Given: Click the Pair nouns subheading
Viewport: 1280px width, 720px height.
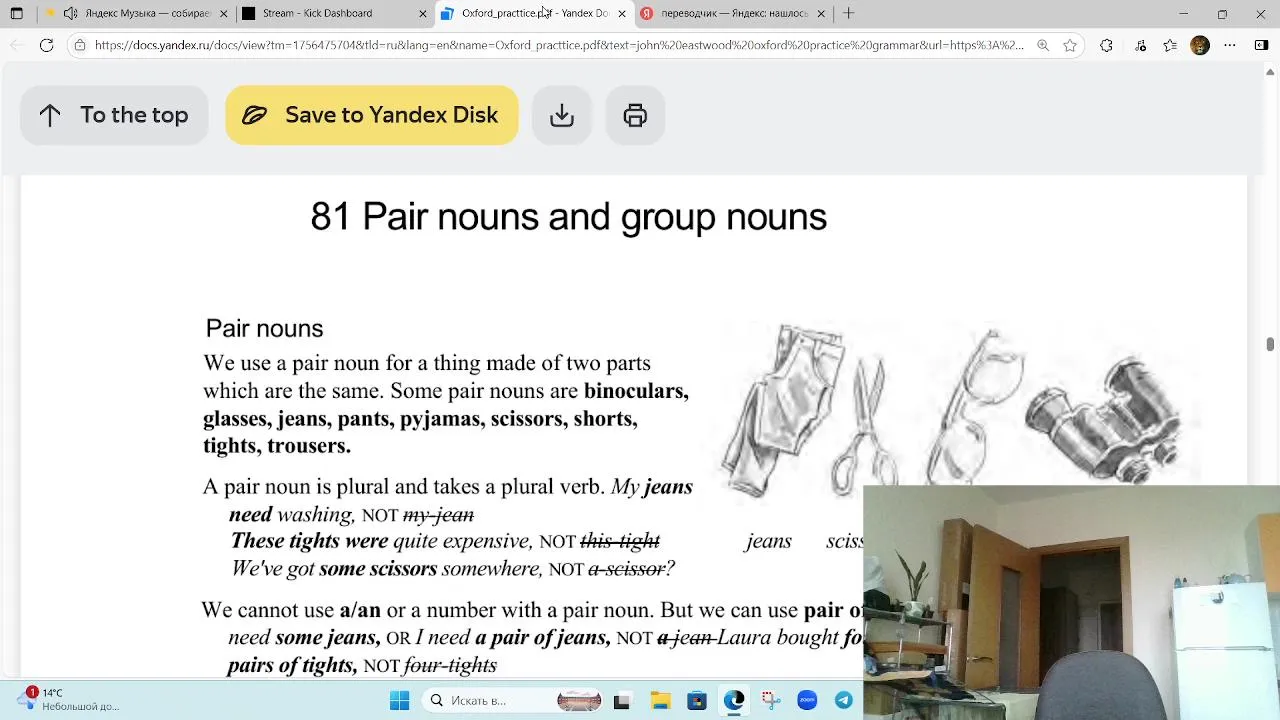Looking at the screenshot, I should (x=264, y=329).
